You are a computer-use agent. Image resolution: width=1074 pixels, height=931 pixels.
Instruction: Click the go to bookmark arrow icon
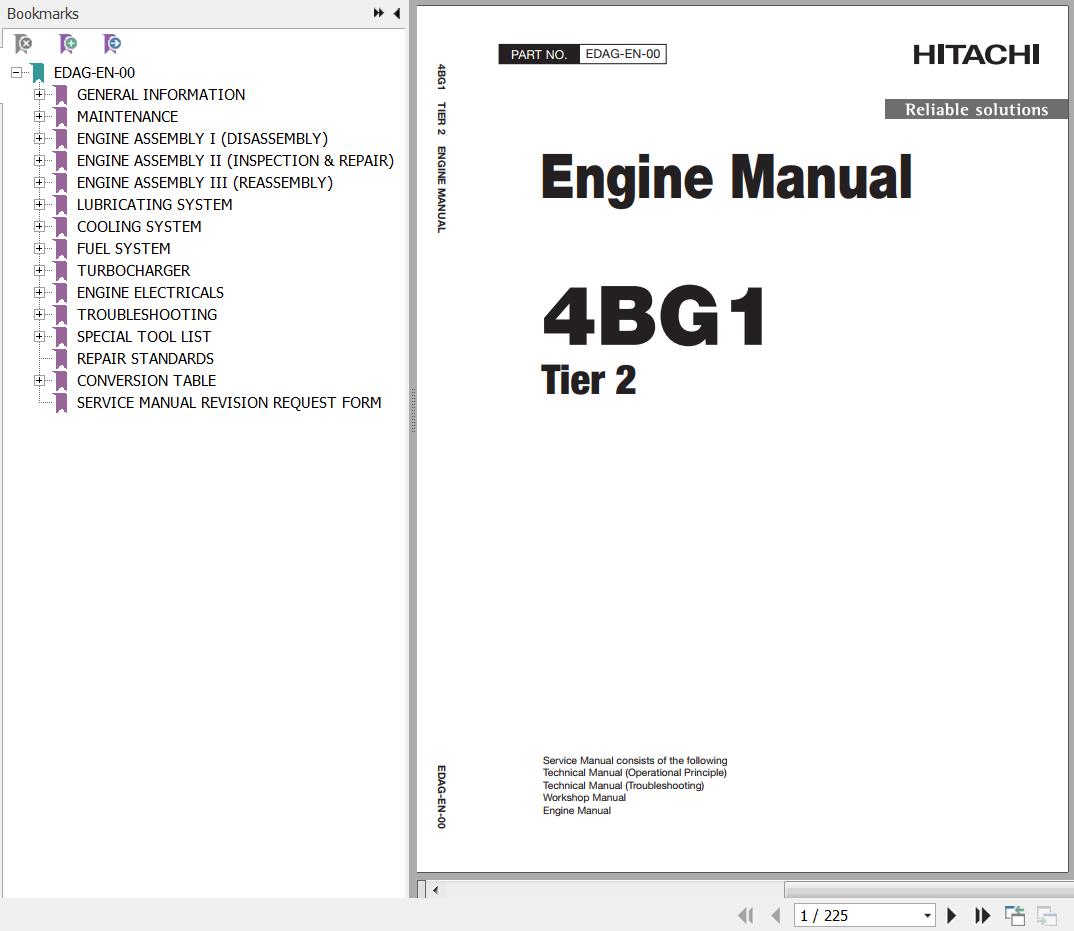[x=112, y=45]
